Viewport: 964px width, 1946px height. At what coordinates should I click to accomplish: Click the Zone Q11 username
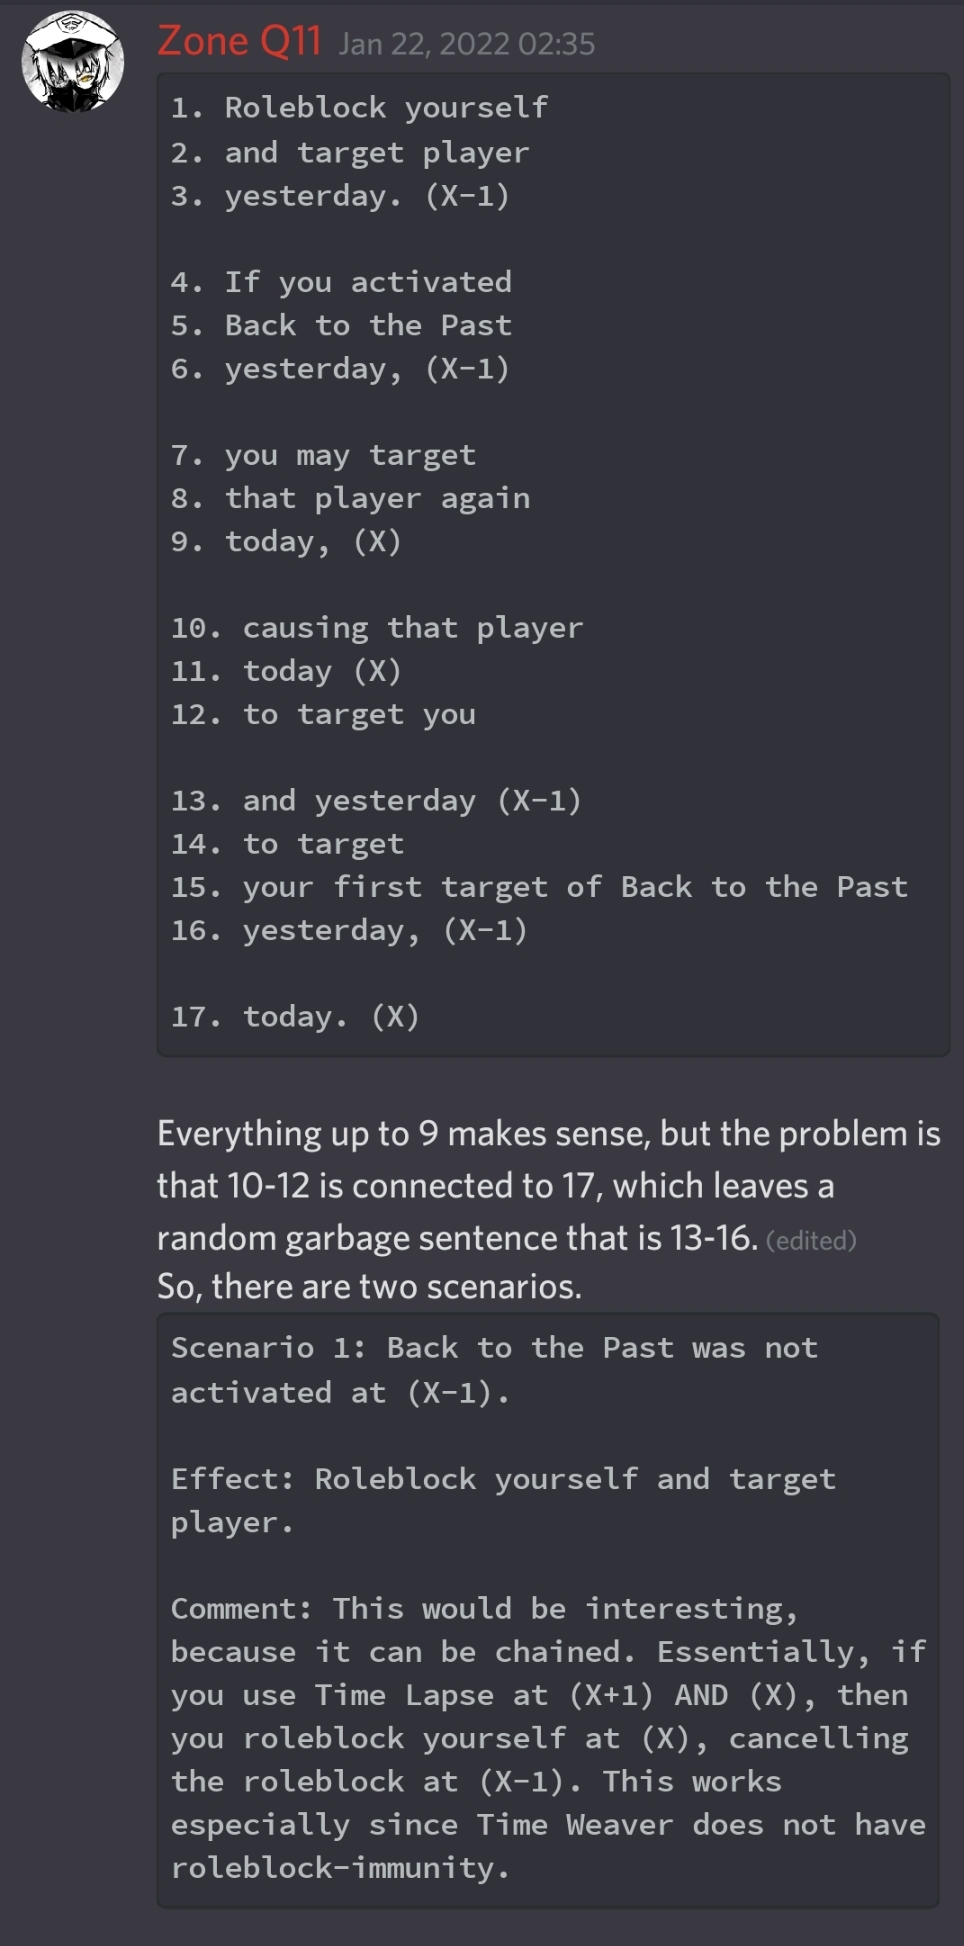239,42
